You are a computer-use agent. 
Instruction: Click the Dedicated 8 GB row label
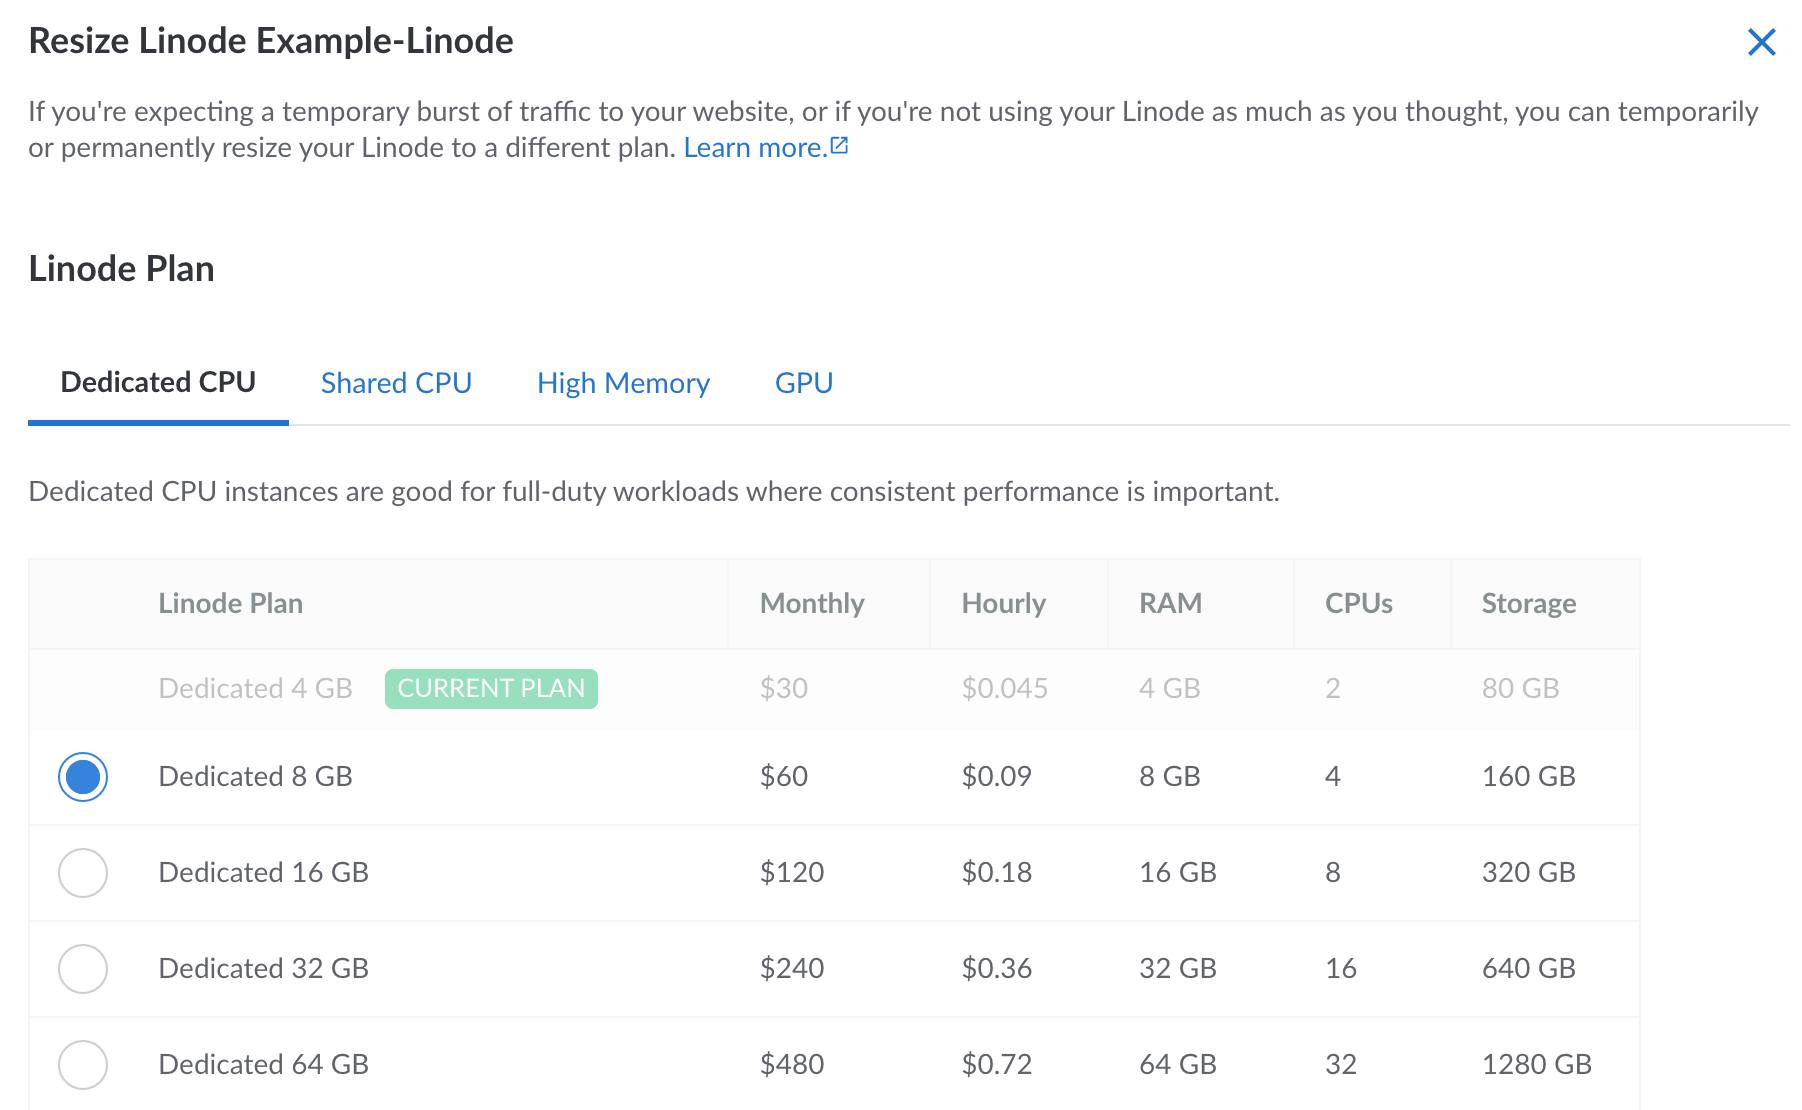tap(255, 777)
